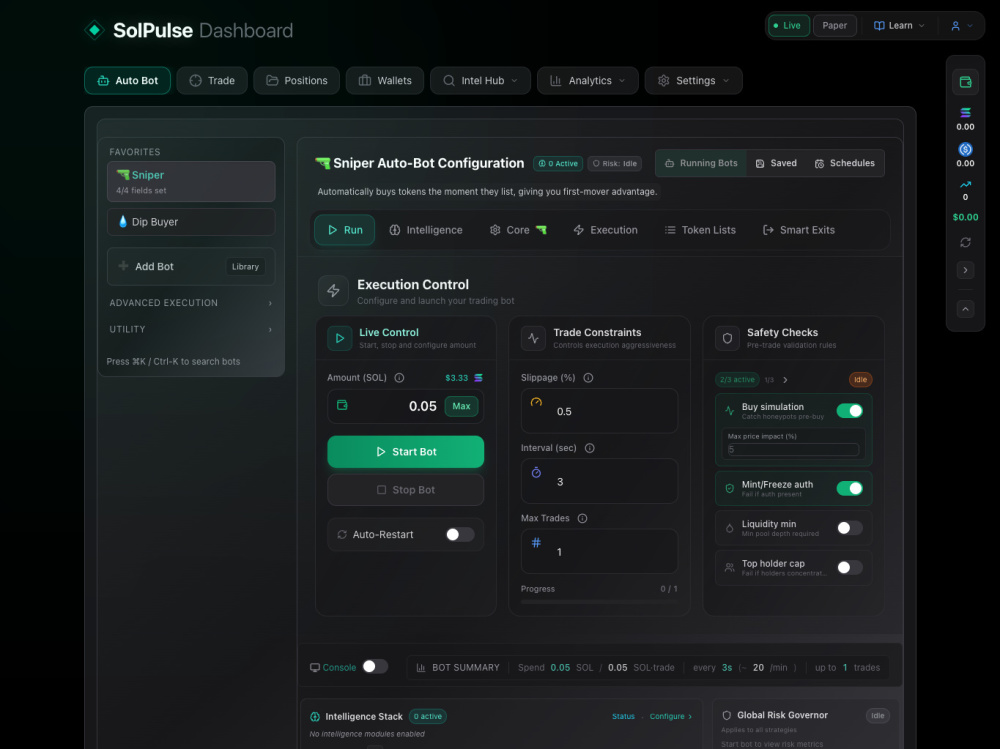Expand the Learn dropdown
The image size is (1000, 749).
tap(899, 26)
